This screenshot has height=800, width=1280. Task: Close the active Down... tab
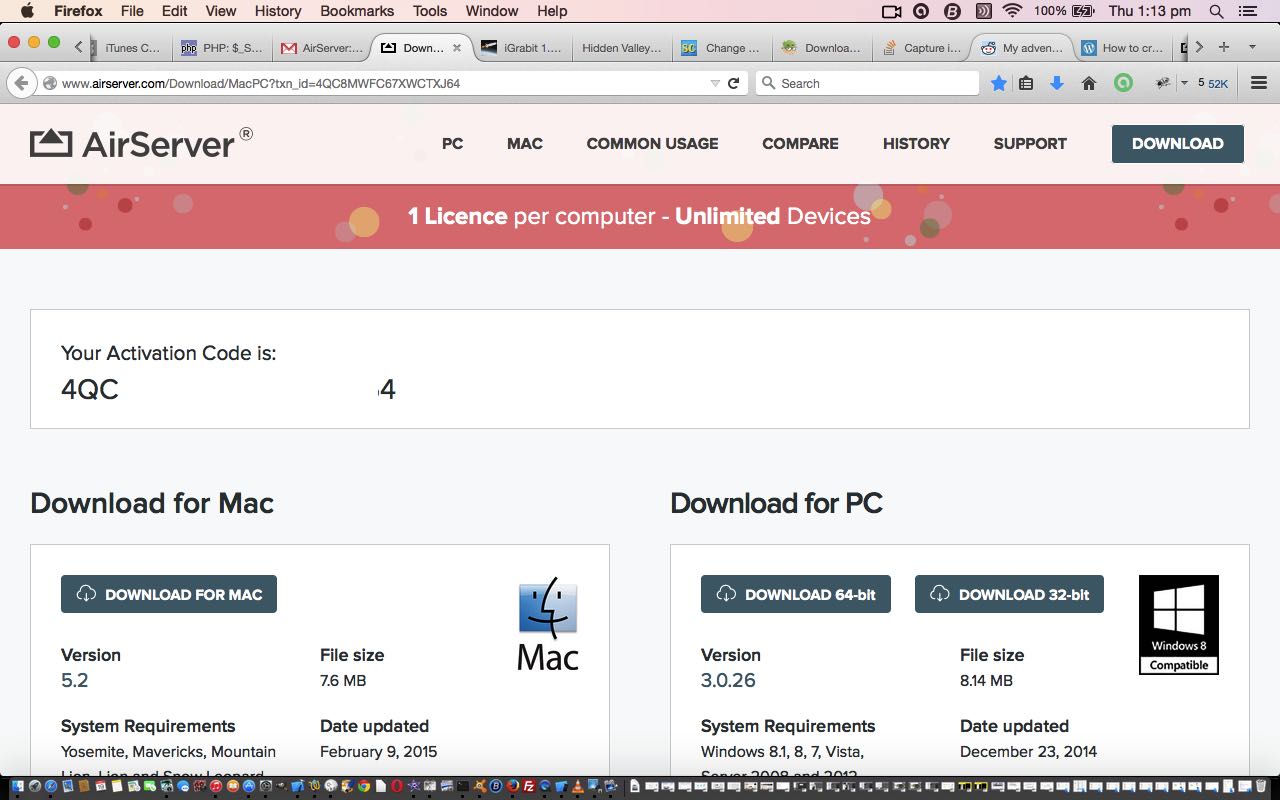pyautogui.click(x=457, y=47)
